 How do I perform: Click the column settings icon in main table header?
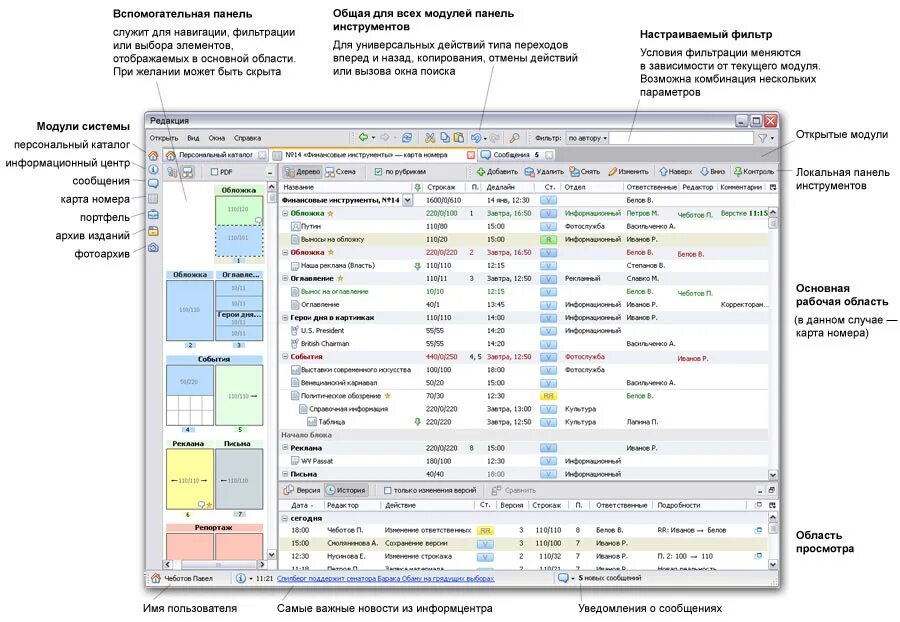773,187
